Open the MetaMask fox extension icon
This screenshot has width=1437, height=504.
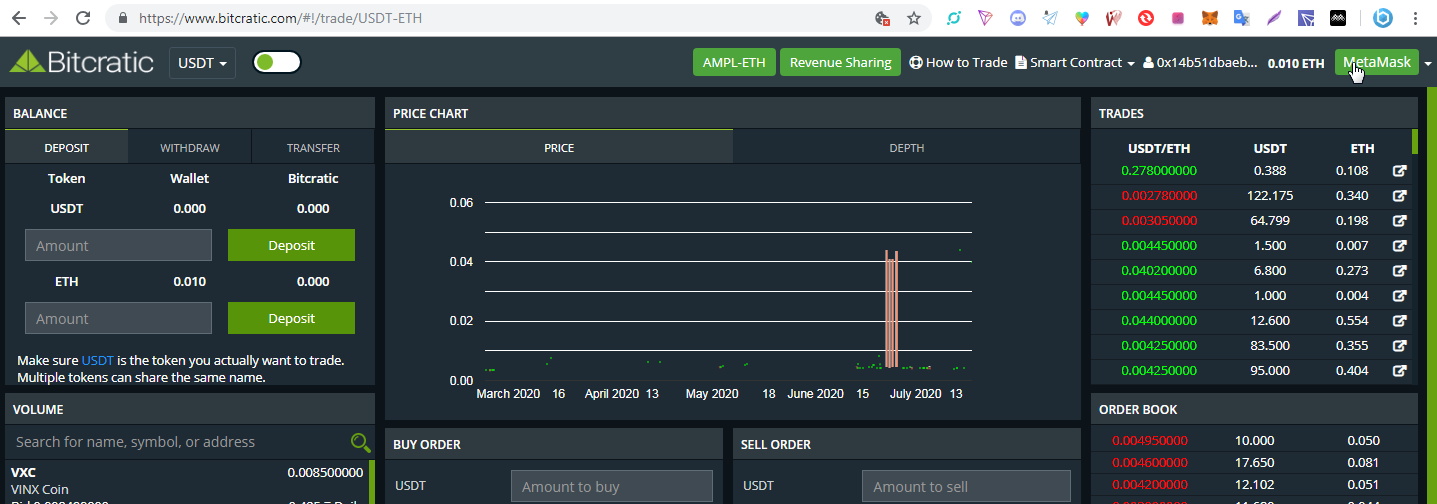[x=1211, y=18]
